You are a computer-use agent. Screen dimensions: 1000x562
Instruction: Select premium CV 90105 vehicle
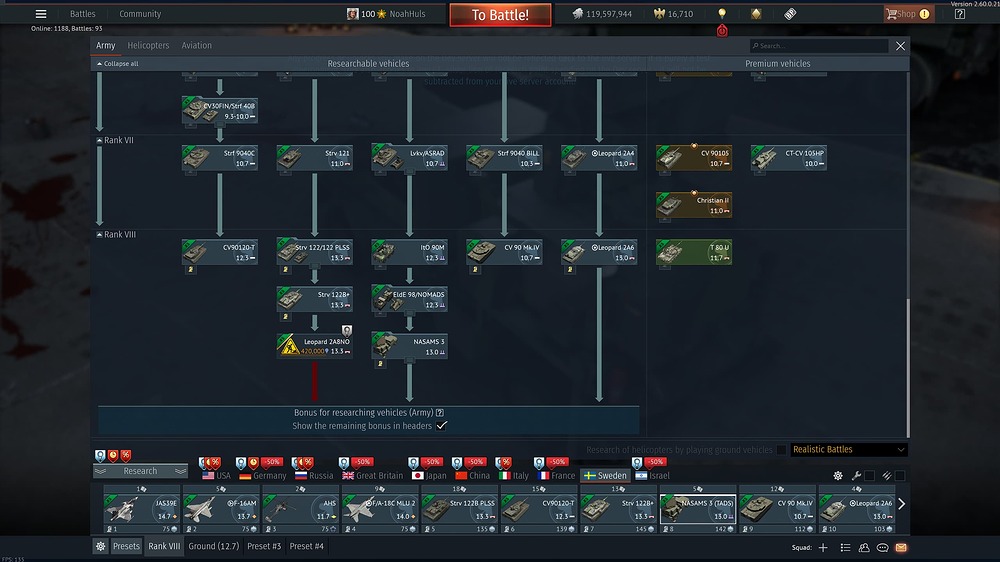tap(694, 158)
